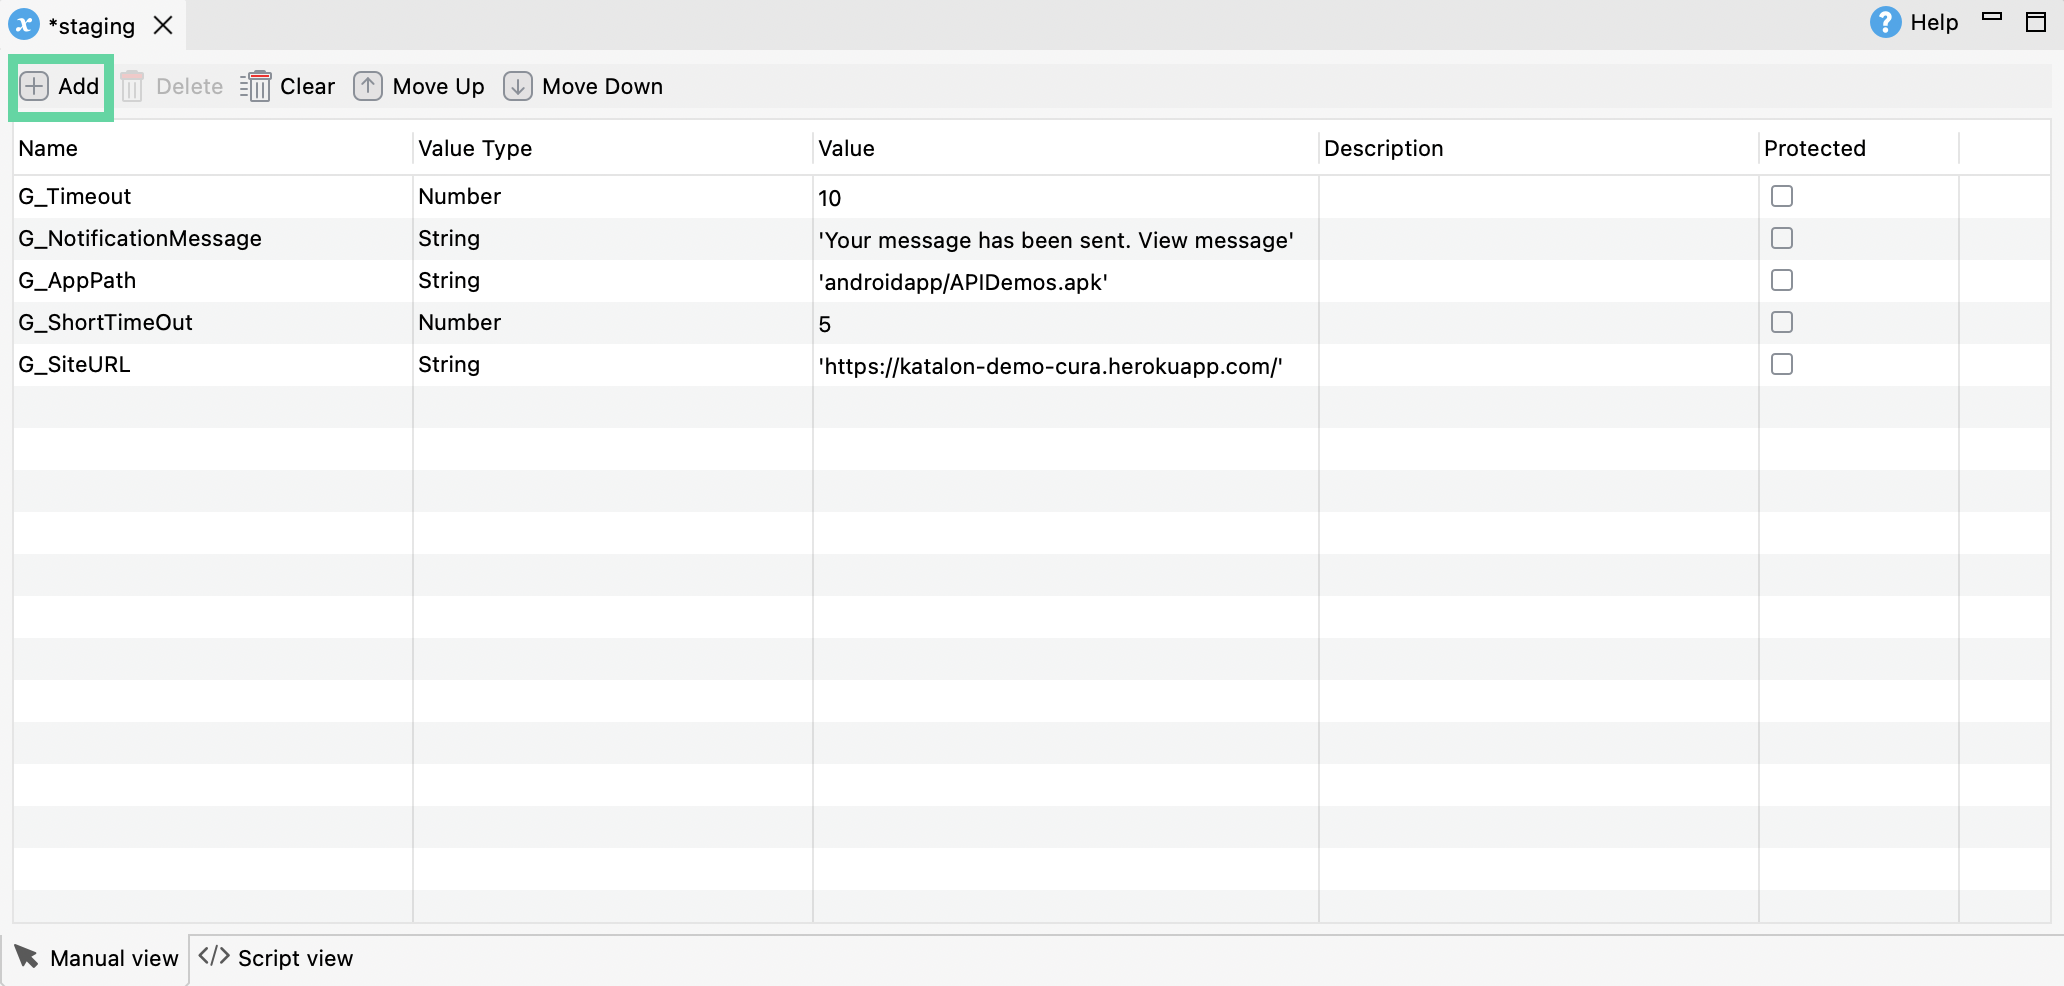This screenshot has height=986, width=2064.
Task: Click the 'androidapp/APIDemos.apk' value
Action: click(1066, 282)
